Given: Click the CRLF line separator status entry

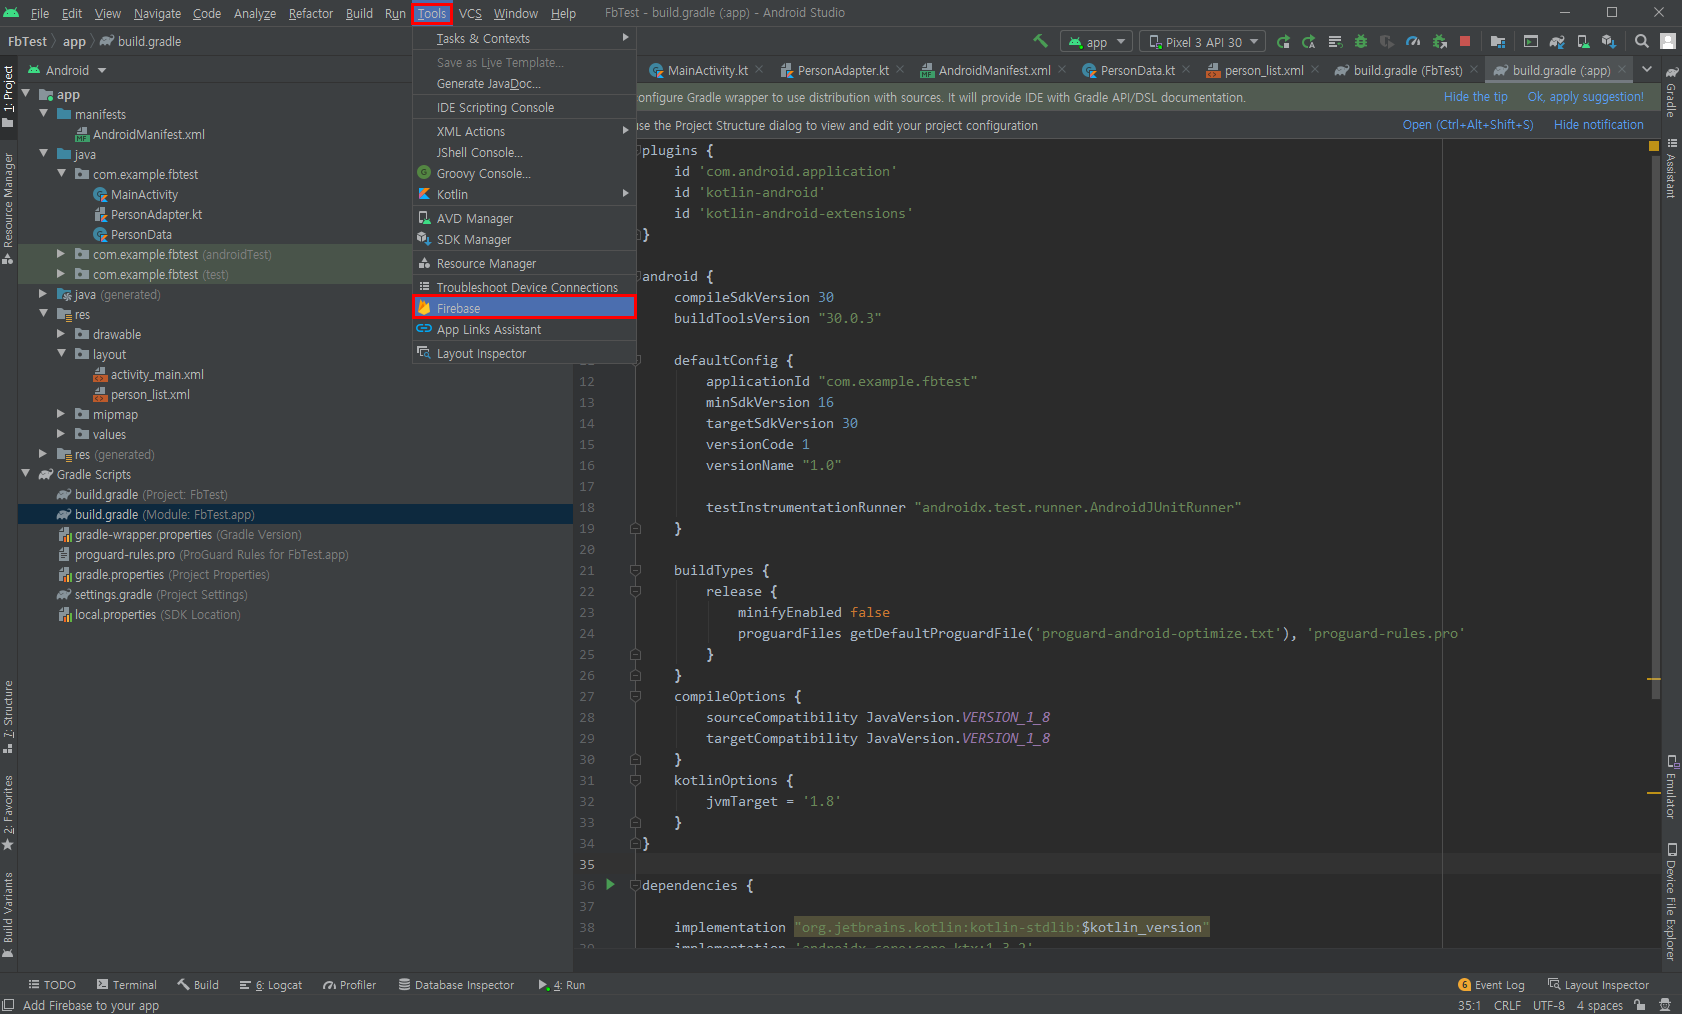Looking at the screenshot, I should [x=1507, y=1005].
